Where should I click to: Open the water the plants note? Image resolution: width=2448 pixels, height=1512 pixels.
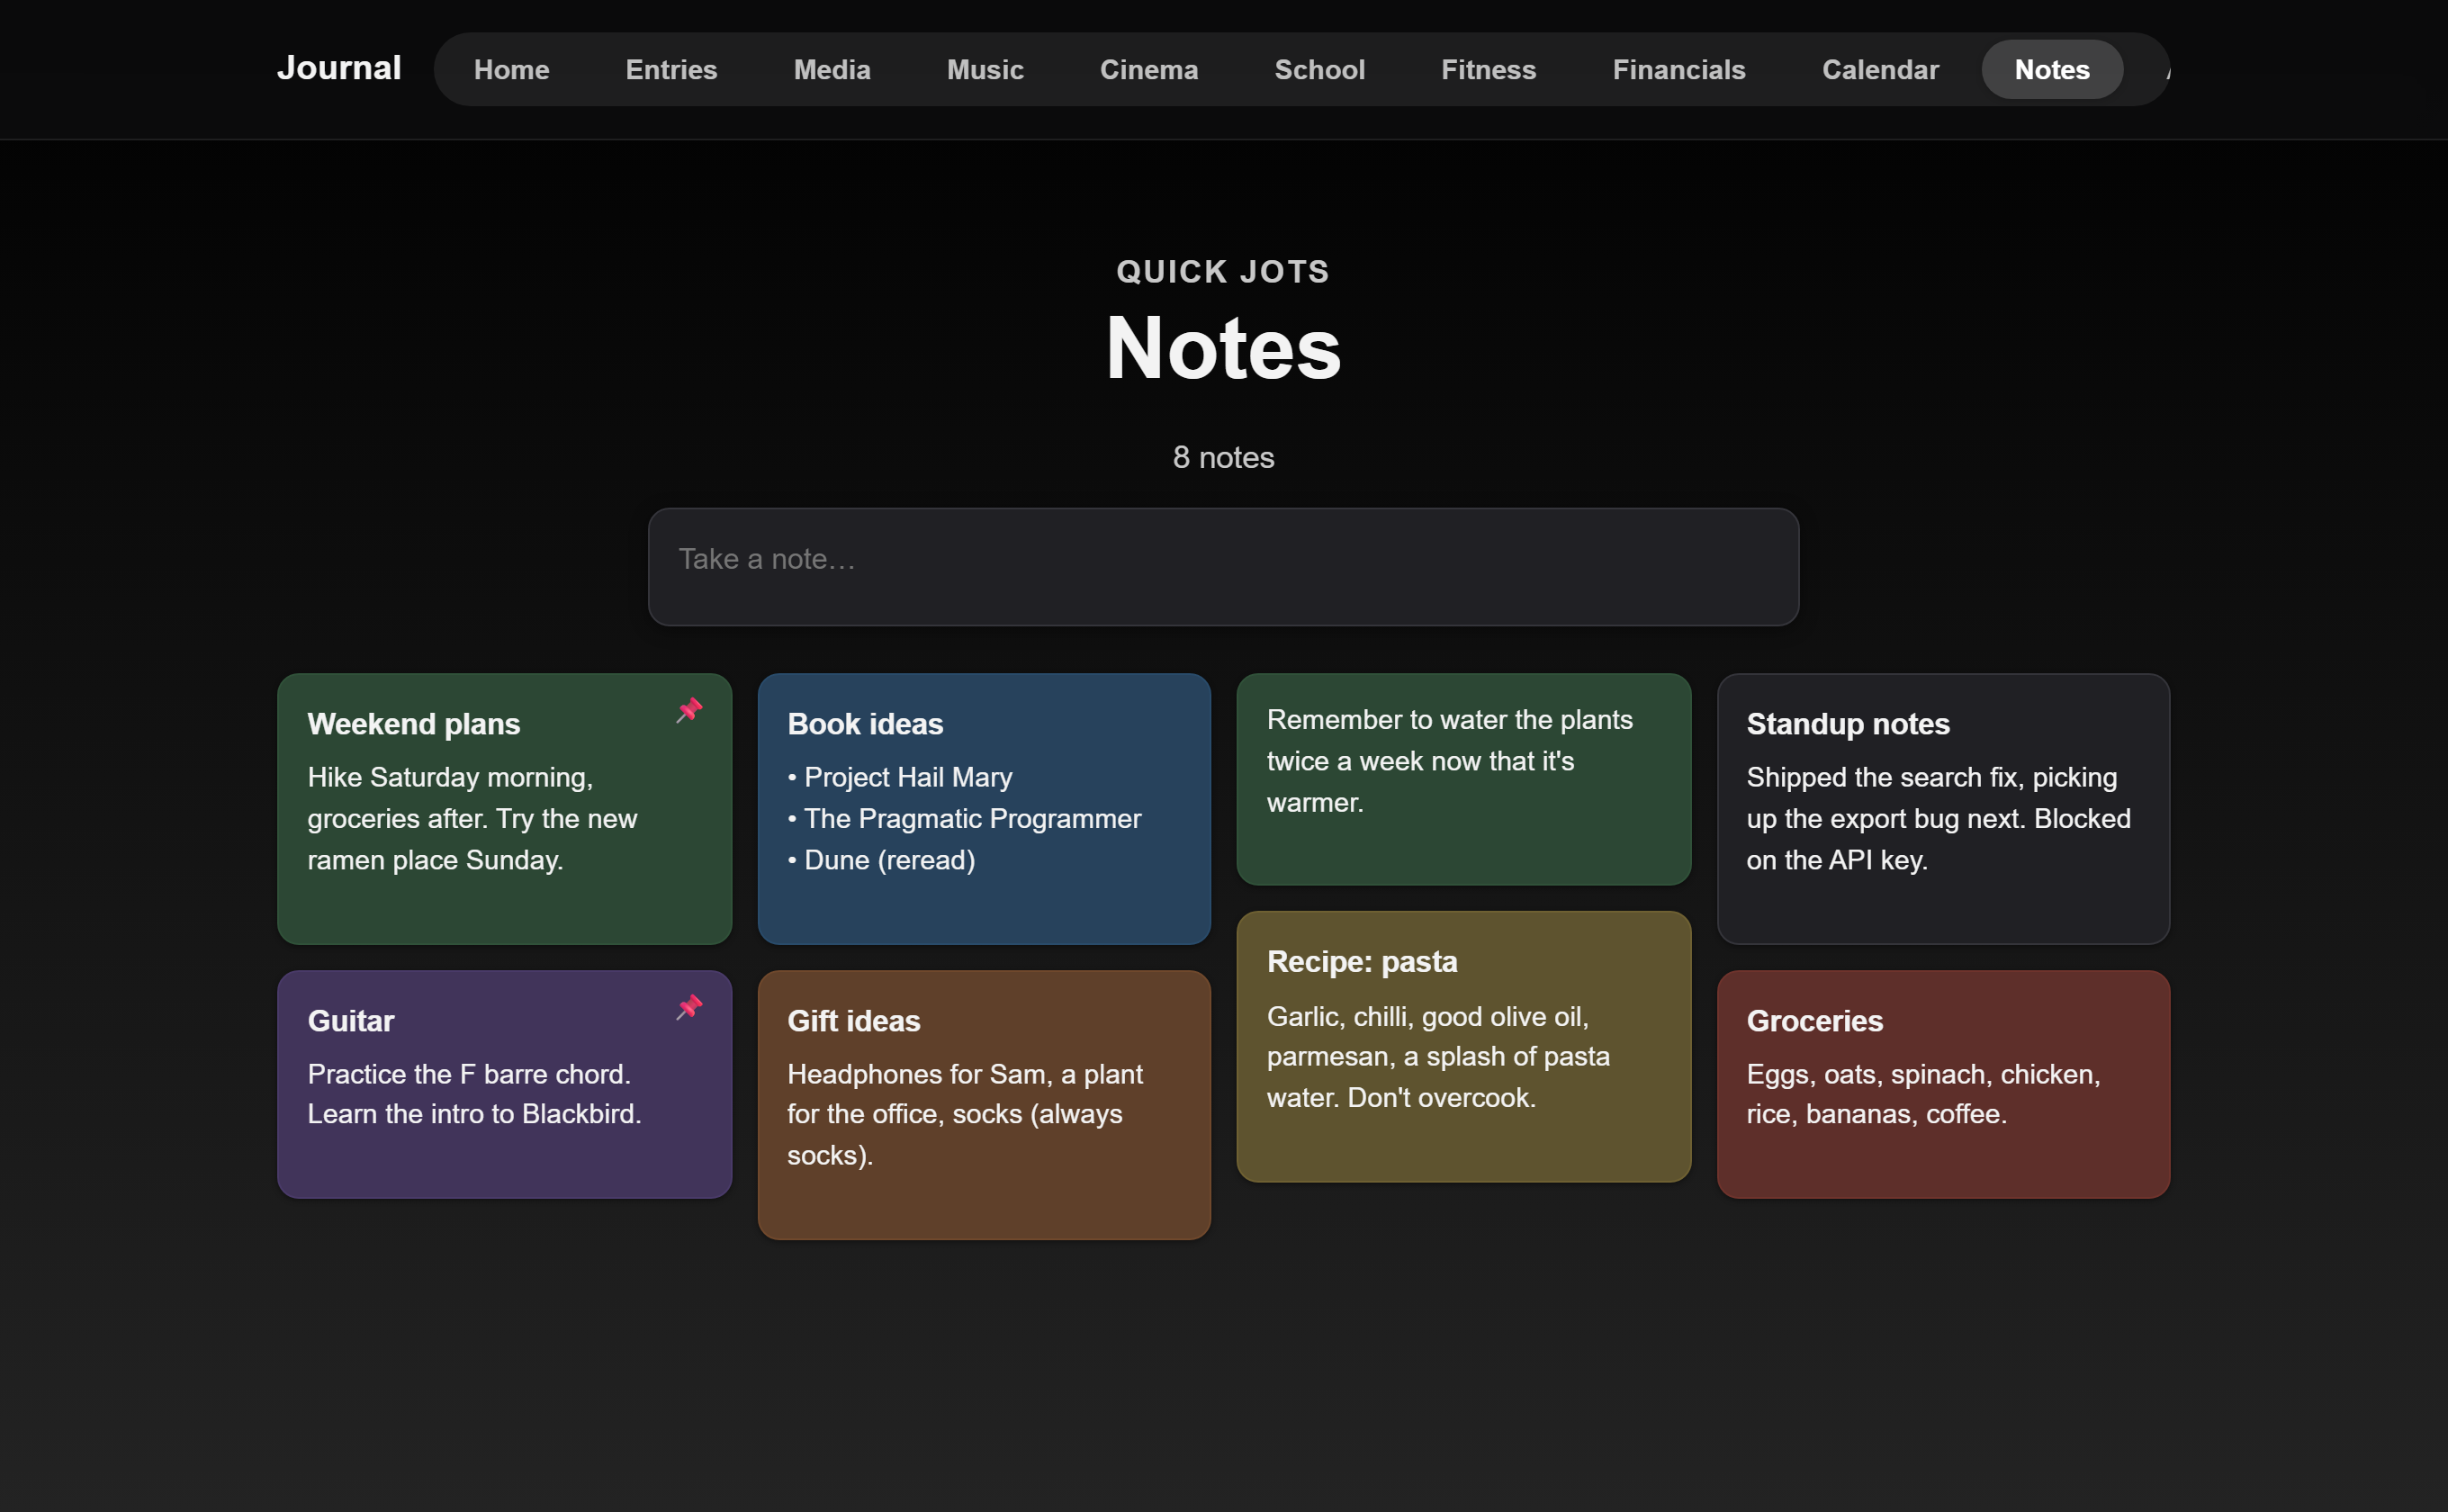tap(1463, 779)
